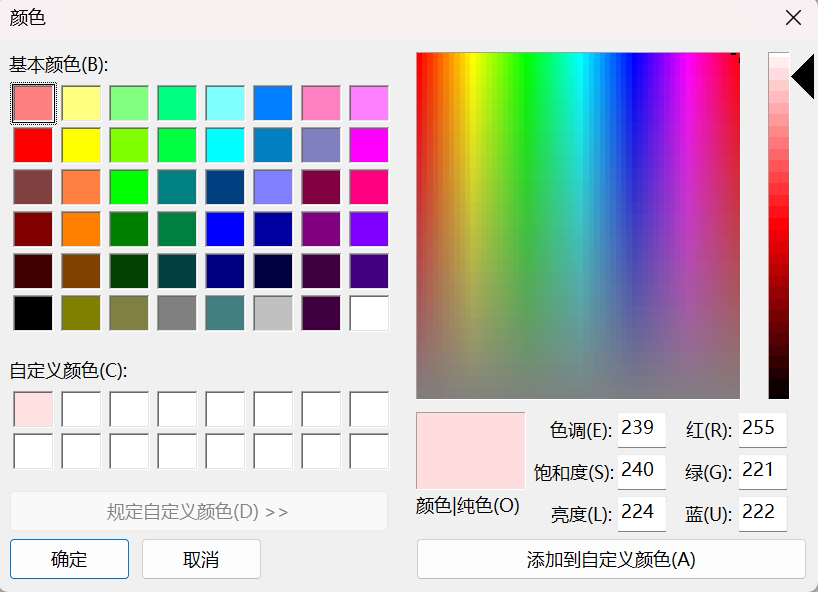The height and width of the screenshot is (592, 818).
Task: Select an empty custom color slot
Action: click(81, 409)
